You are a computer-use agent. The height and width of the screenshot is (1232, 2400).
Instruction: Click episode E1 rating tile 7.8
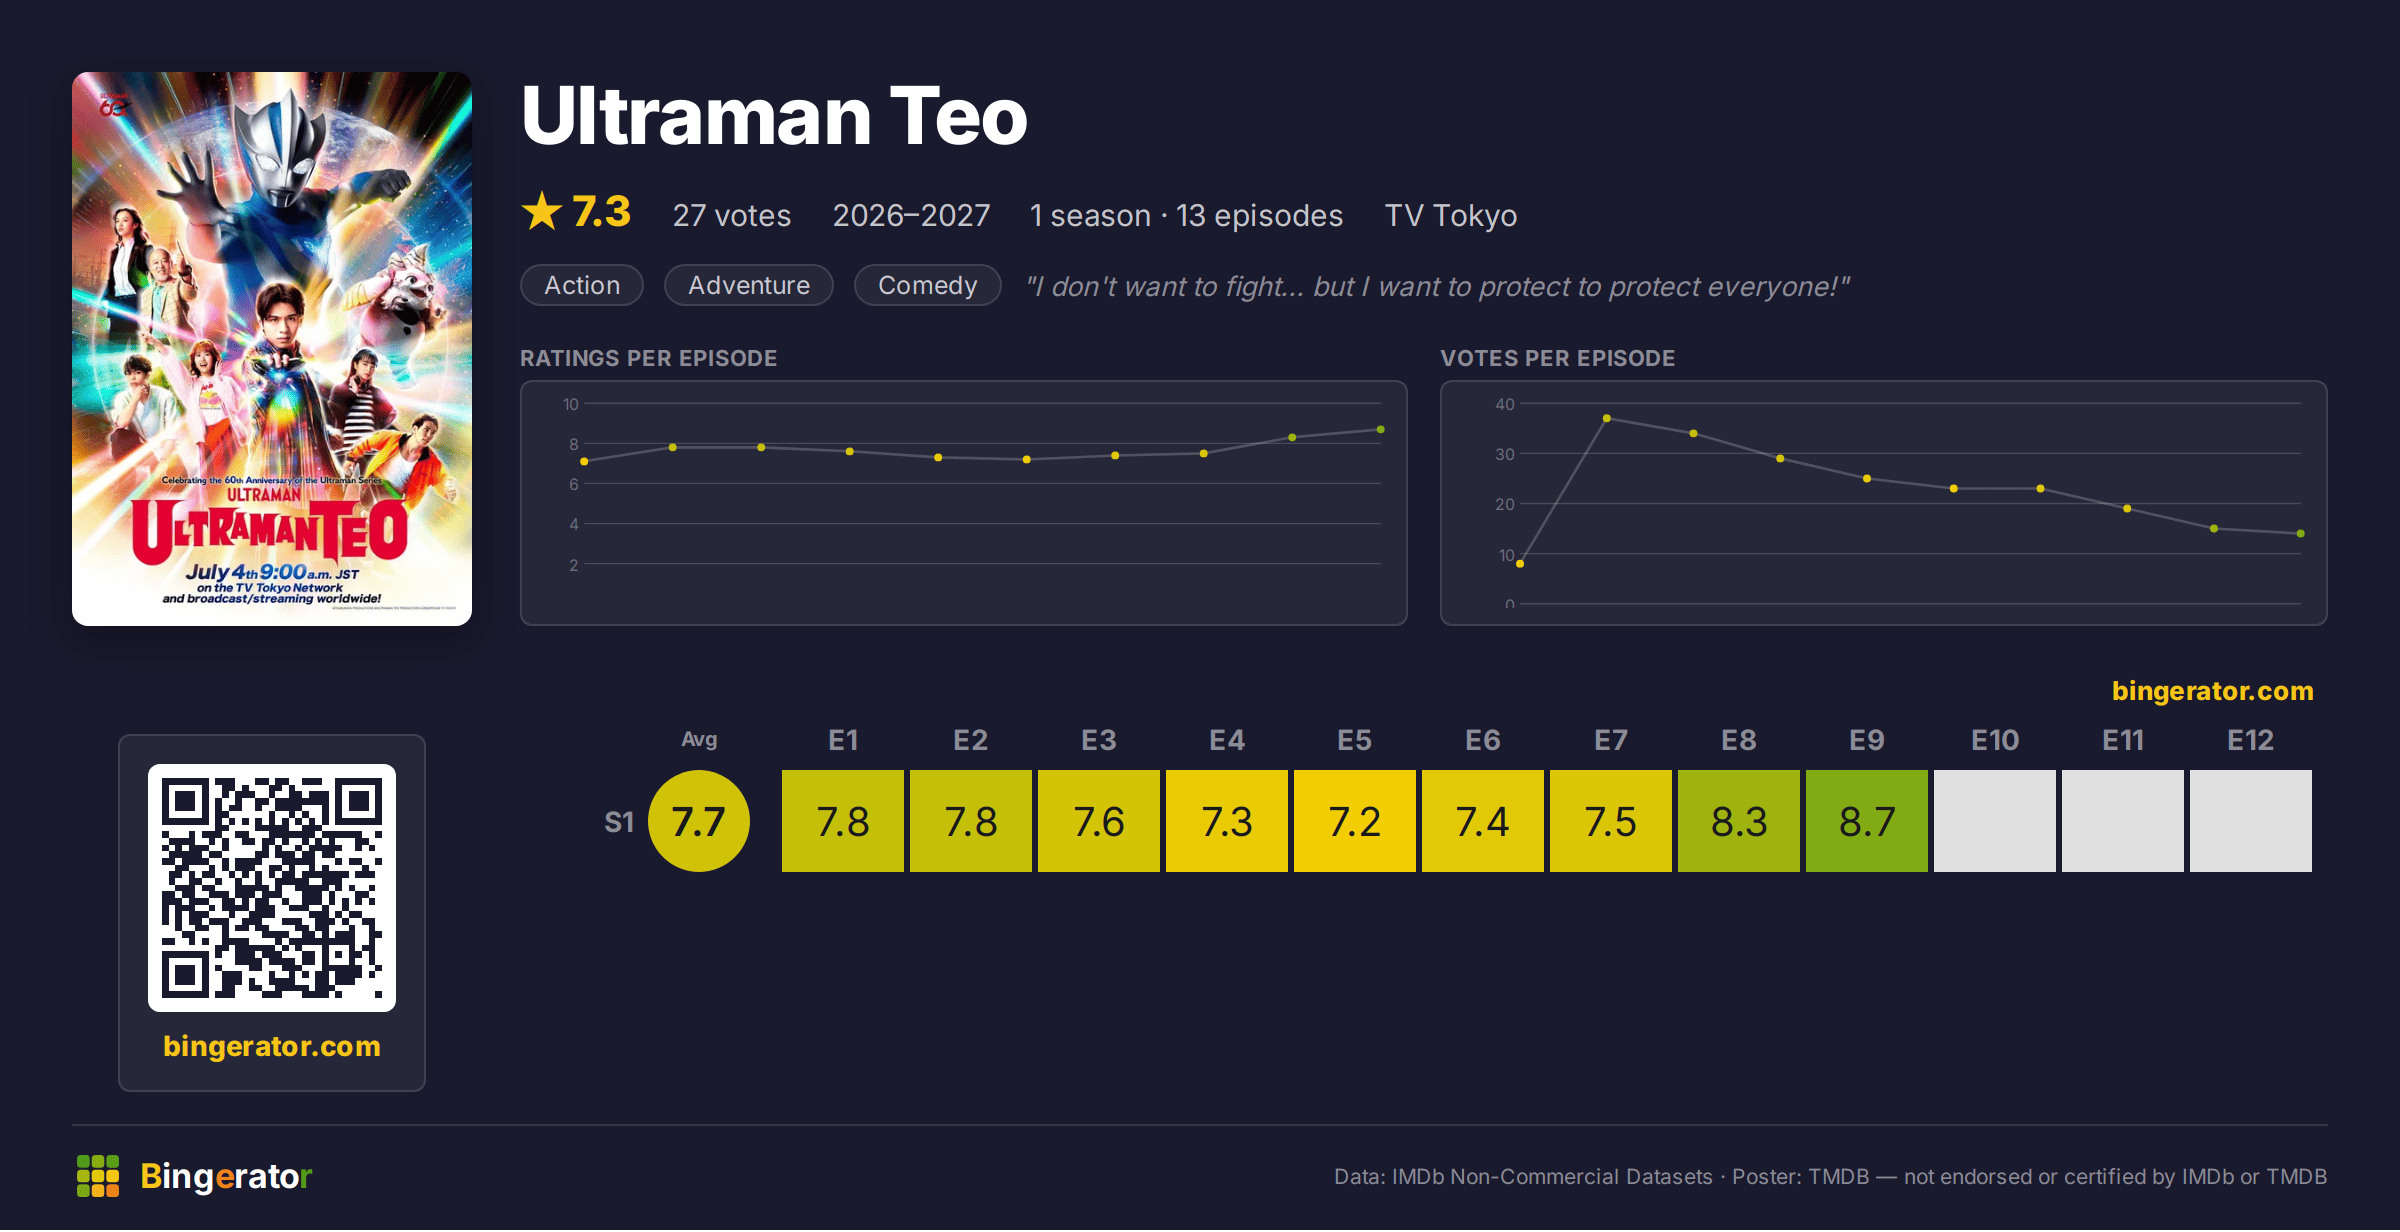[x=843, y=821]
